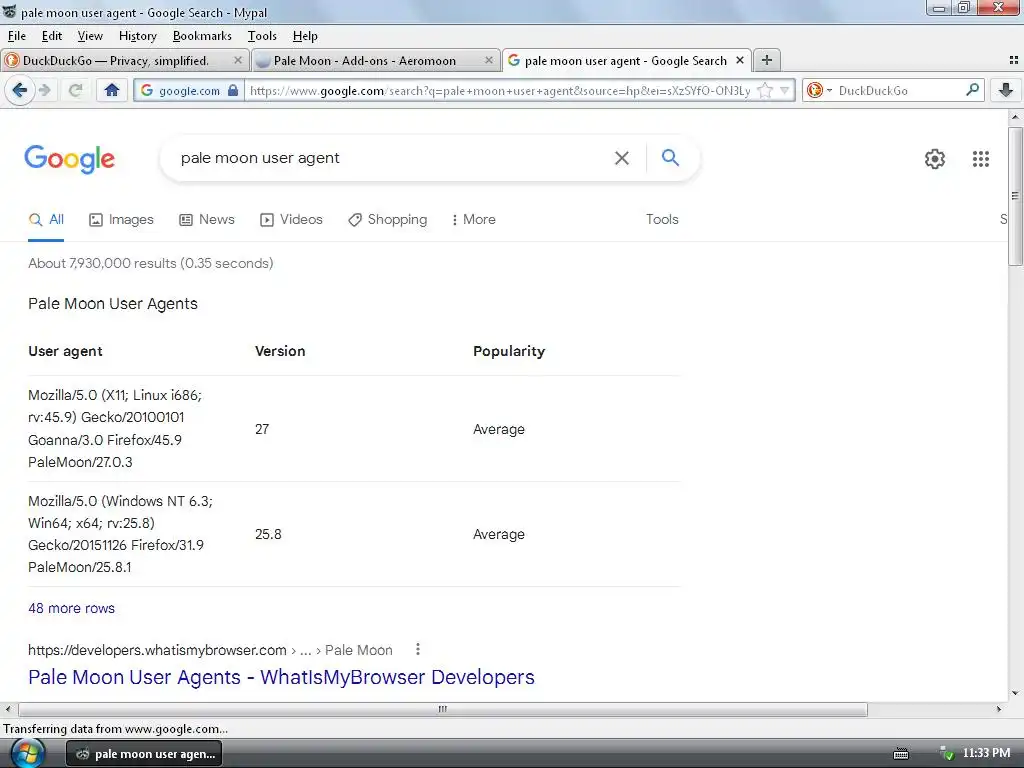Click the Mypal title bar app icon

[9, 11]
